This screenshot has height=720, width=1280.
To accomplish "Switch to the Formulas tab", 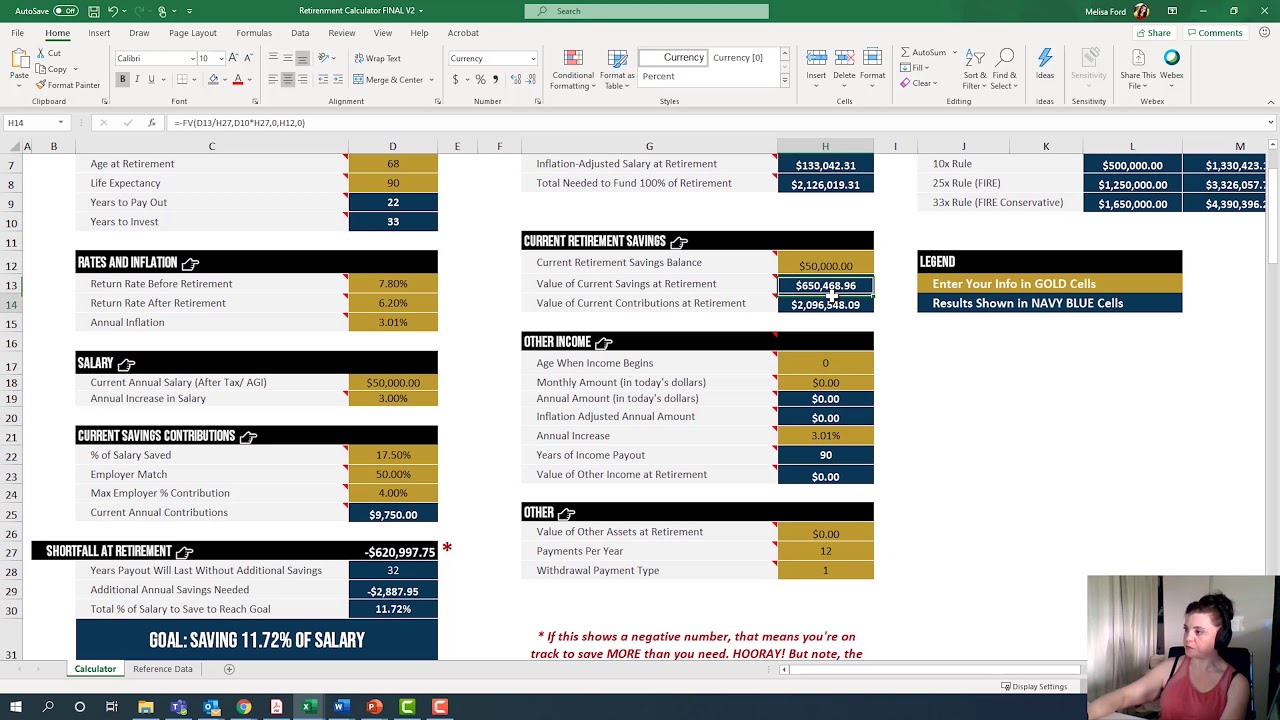I will pyautogui.click(x=254, y=33).
